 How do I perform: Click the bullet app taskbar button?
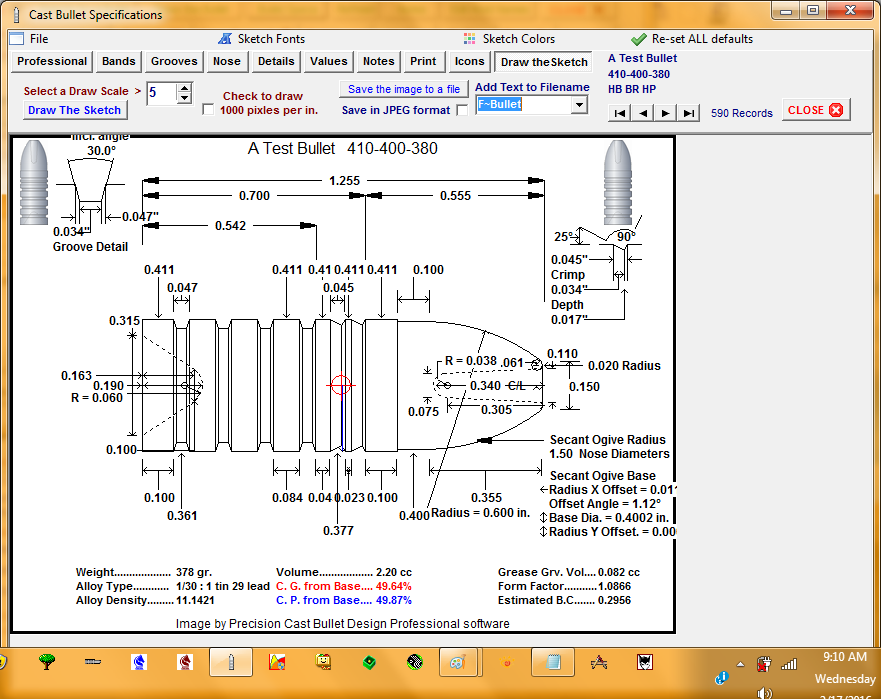(231, 662)
